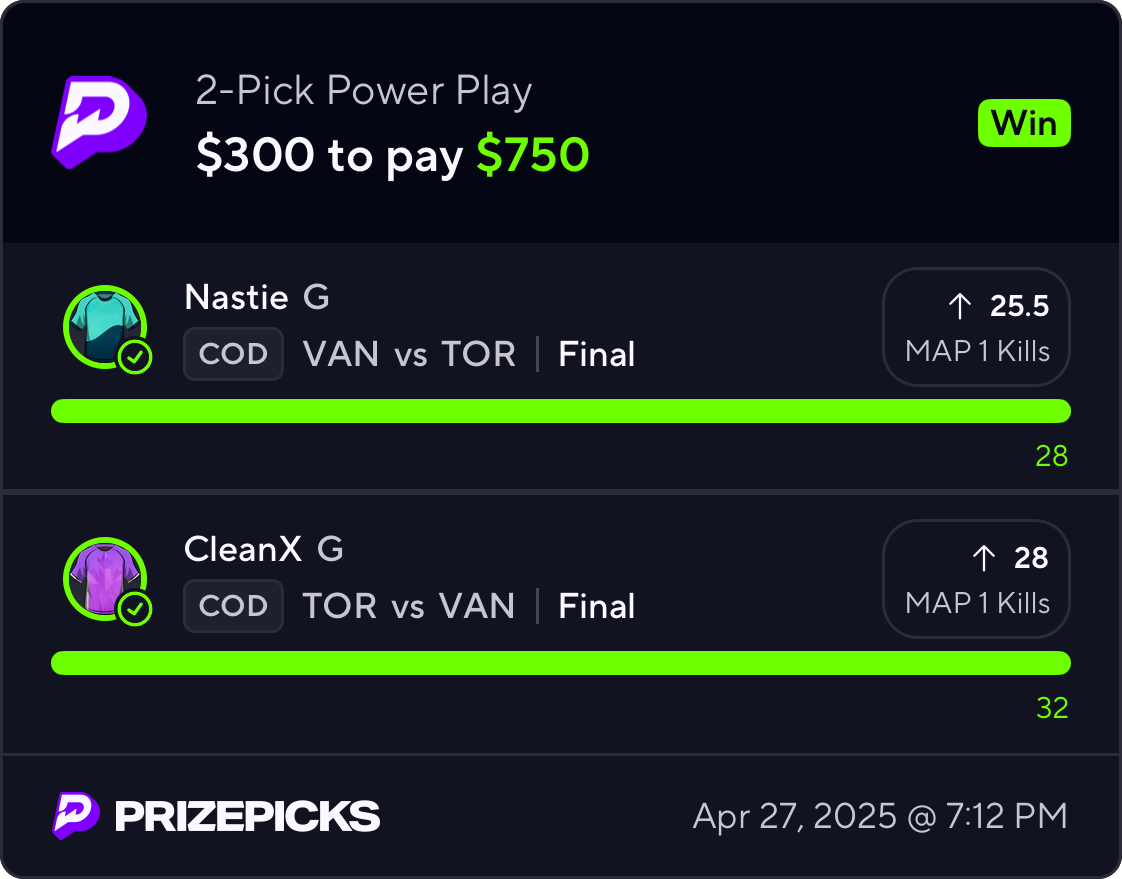The image size is (1122, 879).
Task: Click the green checkmark on CleanX's avatar
Action: pyautogui.click(x=135, y=609)
